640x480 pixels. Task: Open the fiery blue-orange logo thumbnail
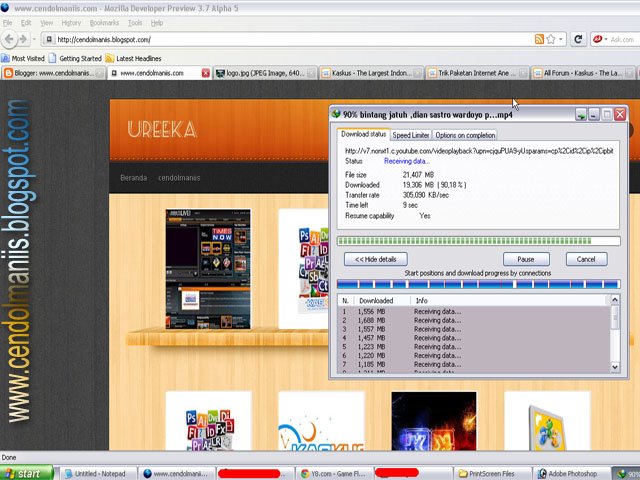click(434, 421)
